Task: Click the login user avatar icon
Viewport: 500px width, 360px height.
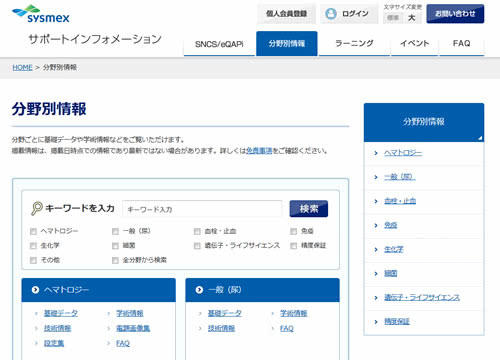Action: [x=331, y=14]
